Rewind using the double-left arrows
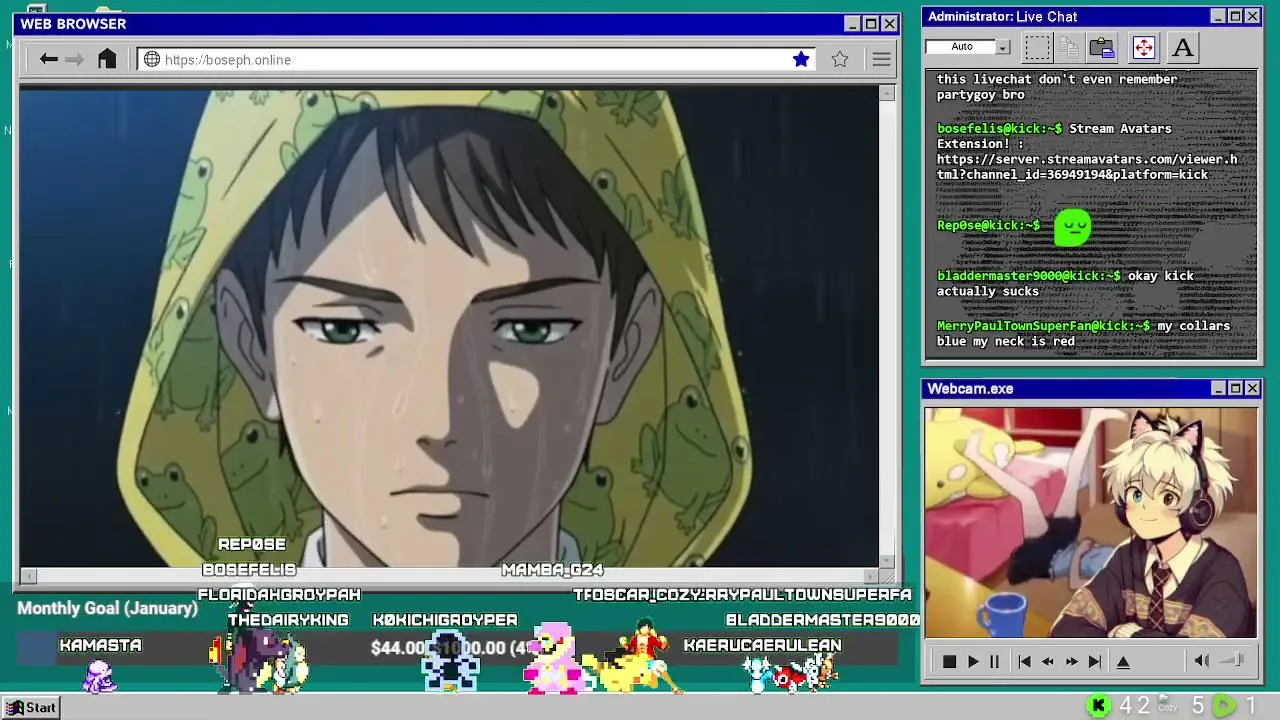This screenshot has height=720, width=1280. coord(1047,661)
